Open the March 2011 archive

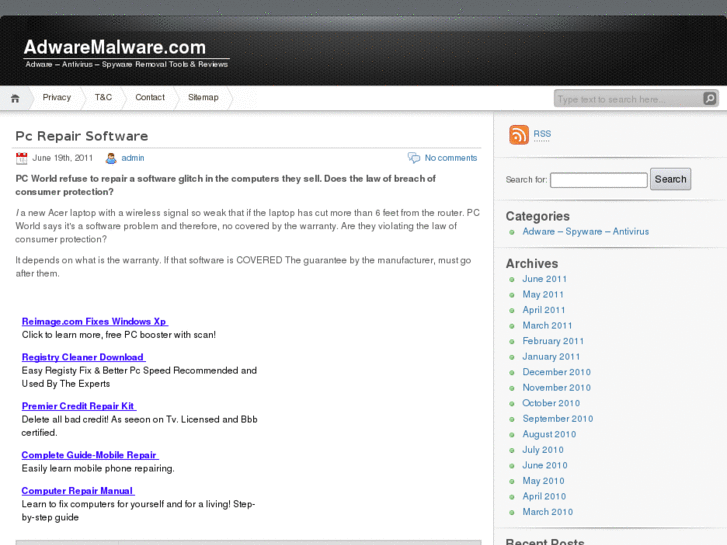(x=548, y=326)
